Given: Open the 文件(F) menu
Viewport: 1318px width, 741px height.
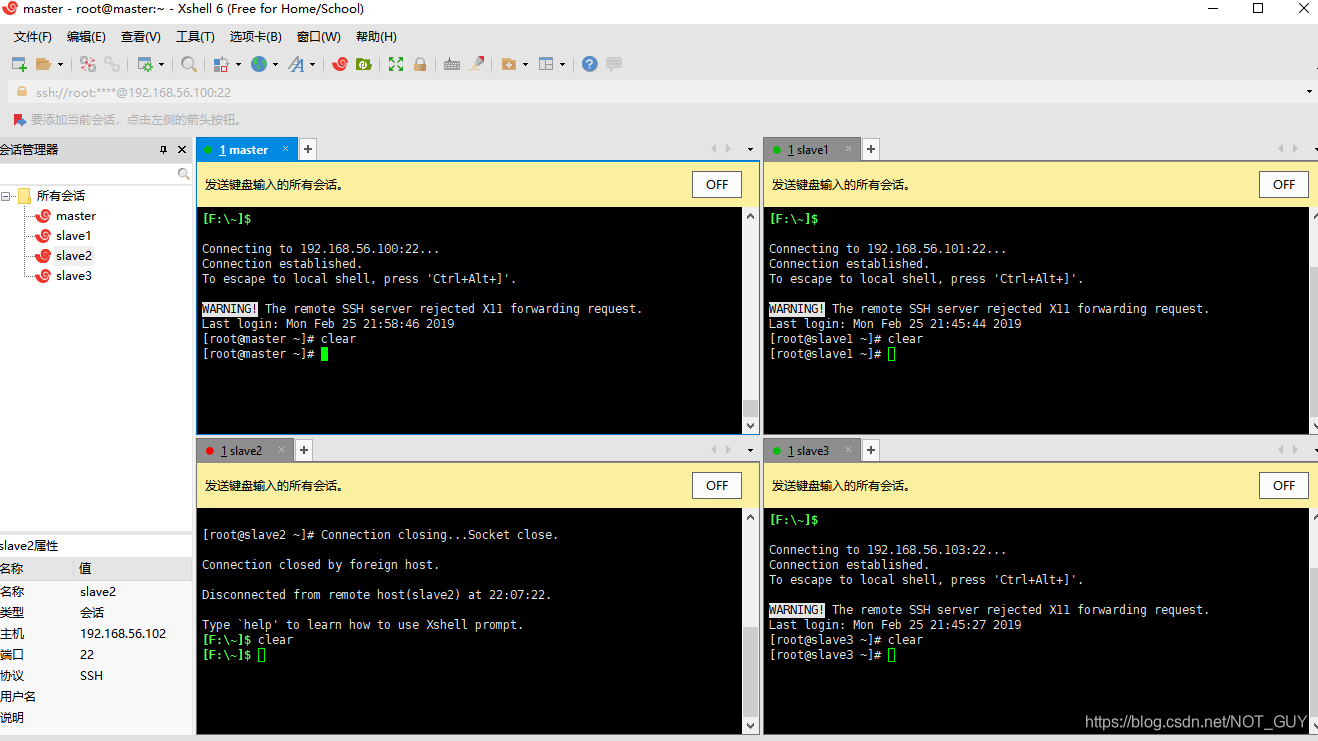Looking at the screenshot, I should [33, 37].
